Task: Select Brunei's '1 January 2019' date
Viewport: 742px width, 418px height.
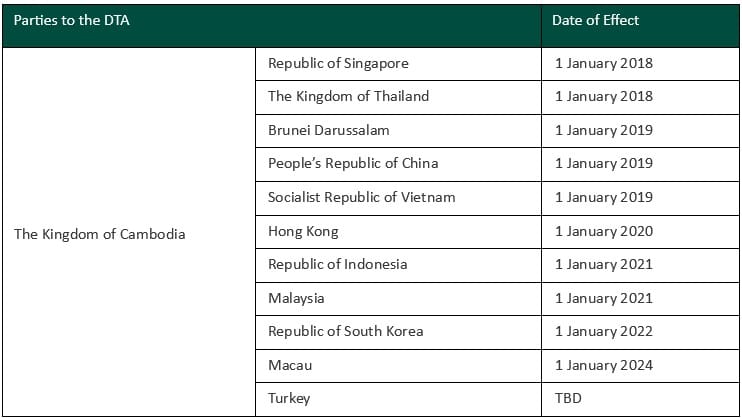Action: [603, 130]
